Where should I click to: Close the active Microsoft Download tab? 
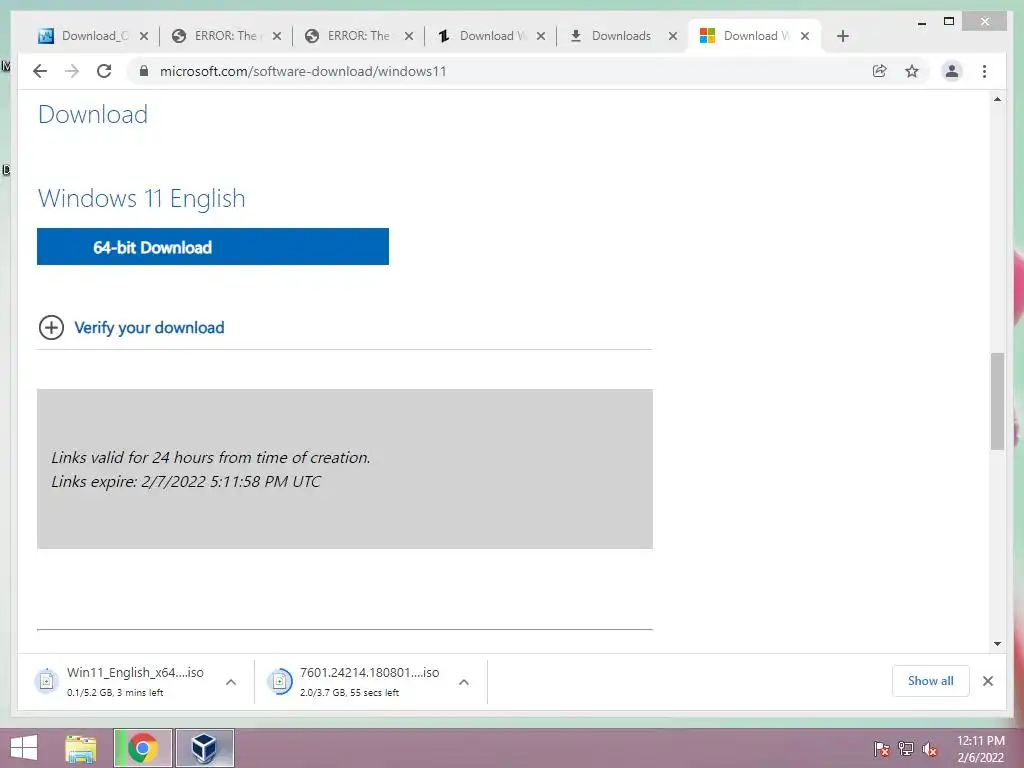805,36
